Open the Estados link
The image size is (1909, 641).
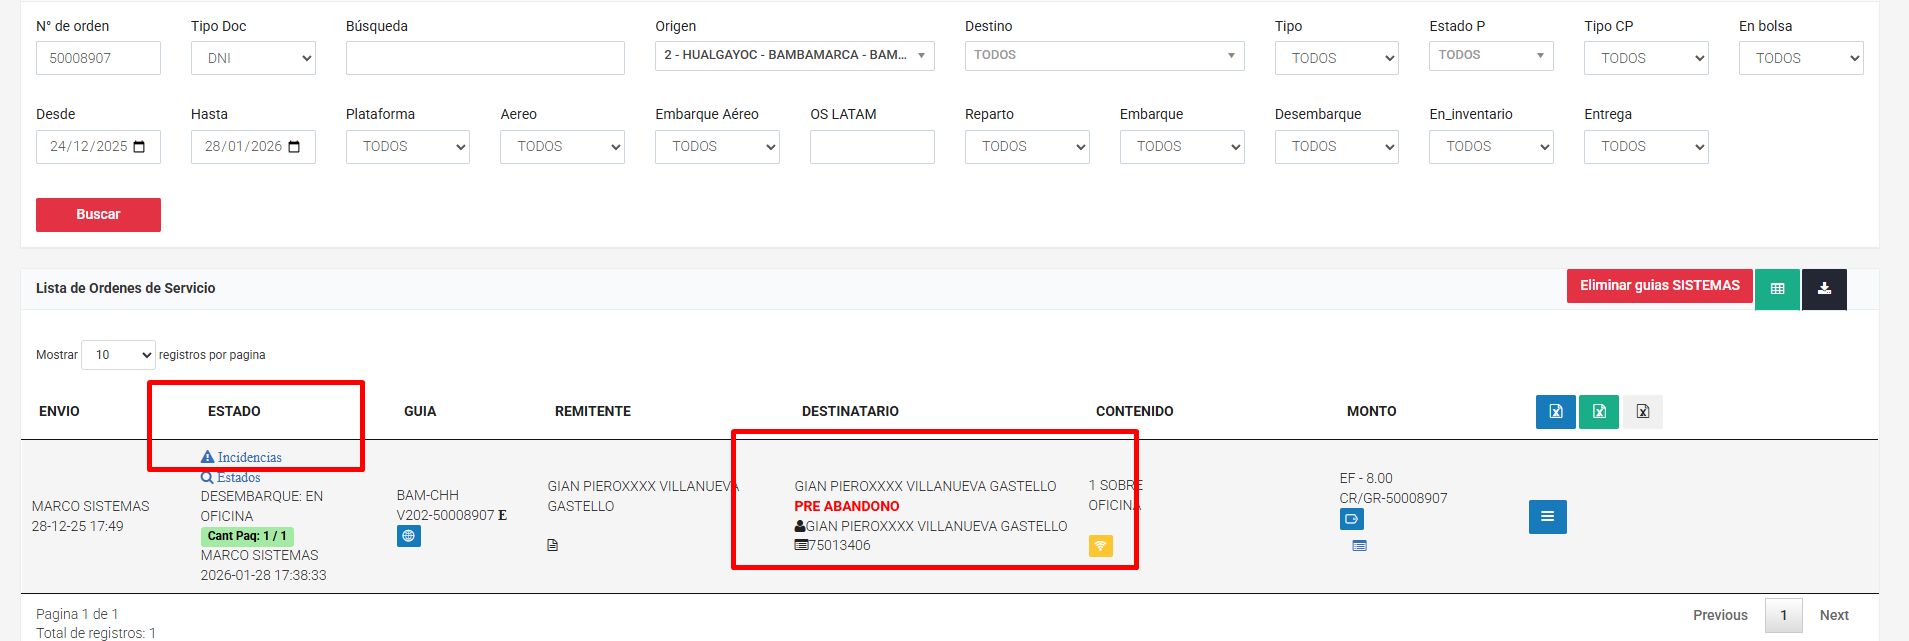pyautogui.click(x=238, y=477)
